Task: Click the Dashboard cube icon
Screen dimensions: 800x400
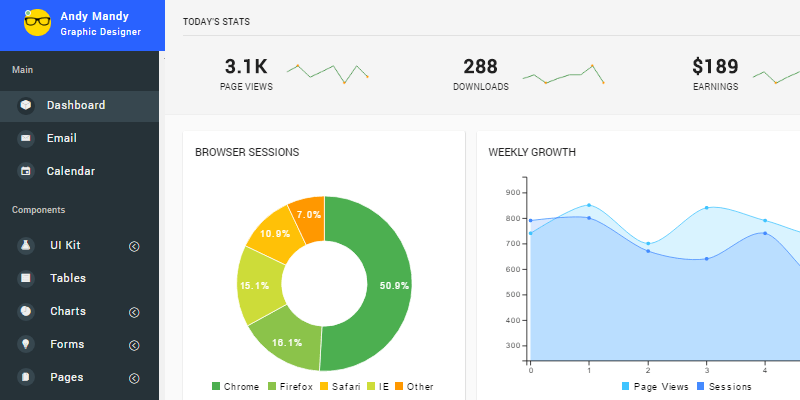Action: point(26,105)
